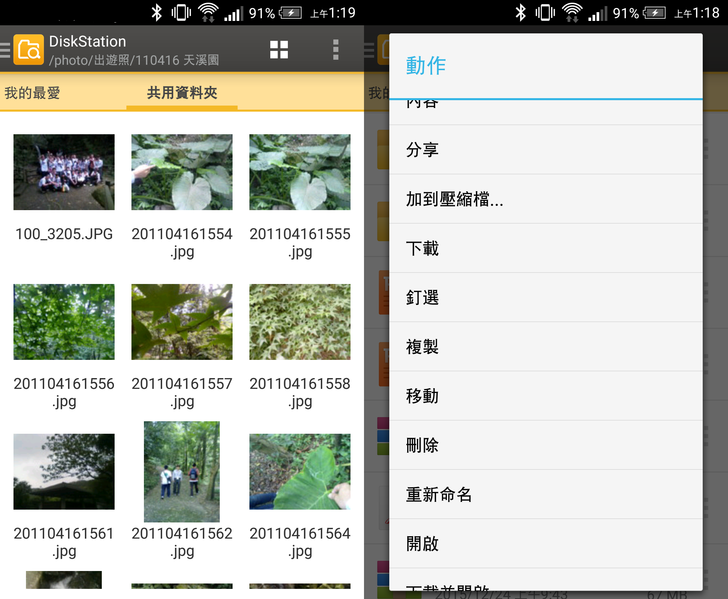Choose 移動 in the action menu
The width and height of the screenshot is (728, 599).
[x=546, y=396]
